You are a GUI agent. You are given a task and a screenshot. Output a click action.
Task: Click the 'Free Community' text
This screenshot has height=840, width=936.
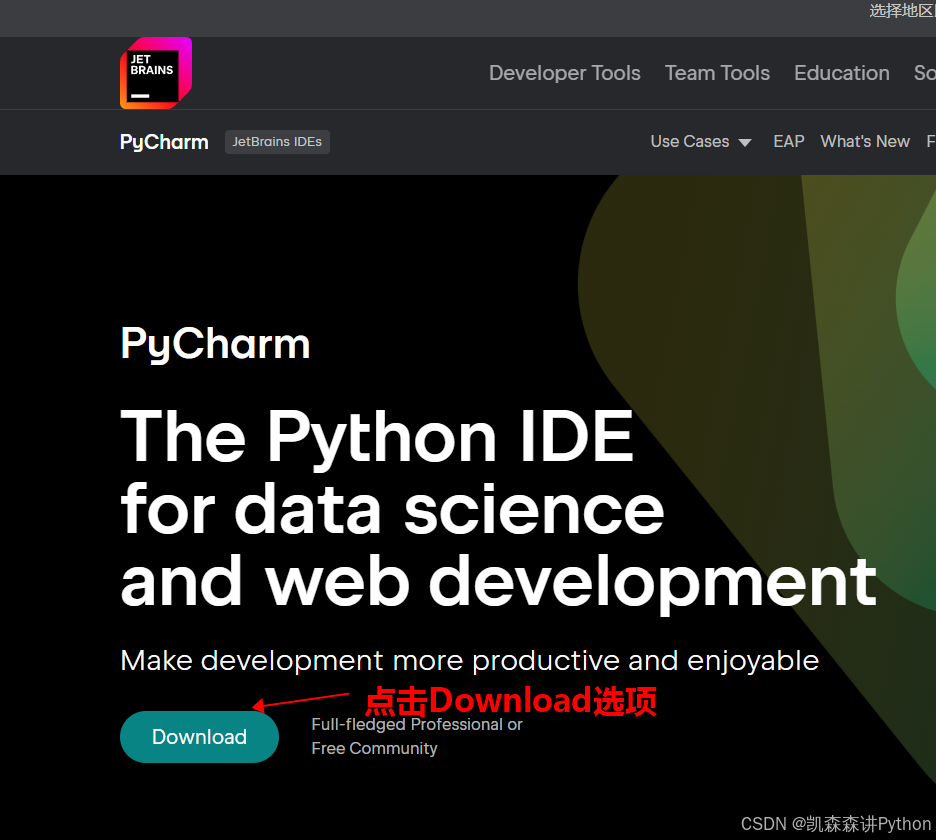click(374, 748)
